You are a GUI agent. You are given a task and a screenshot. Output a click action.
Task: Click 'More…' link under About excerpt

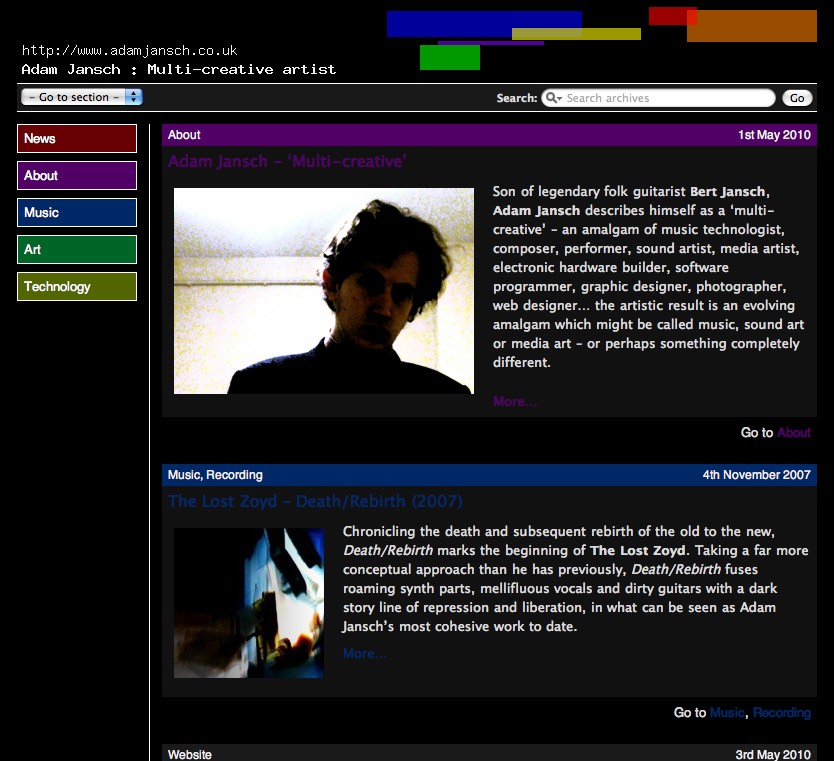(515, 402)
